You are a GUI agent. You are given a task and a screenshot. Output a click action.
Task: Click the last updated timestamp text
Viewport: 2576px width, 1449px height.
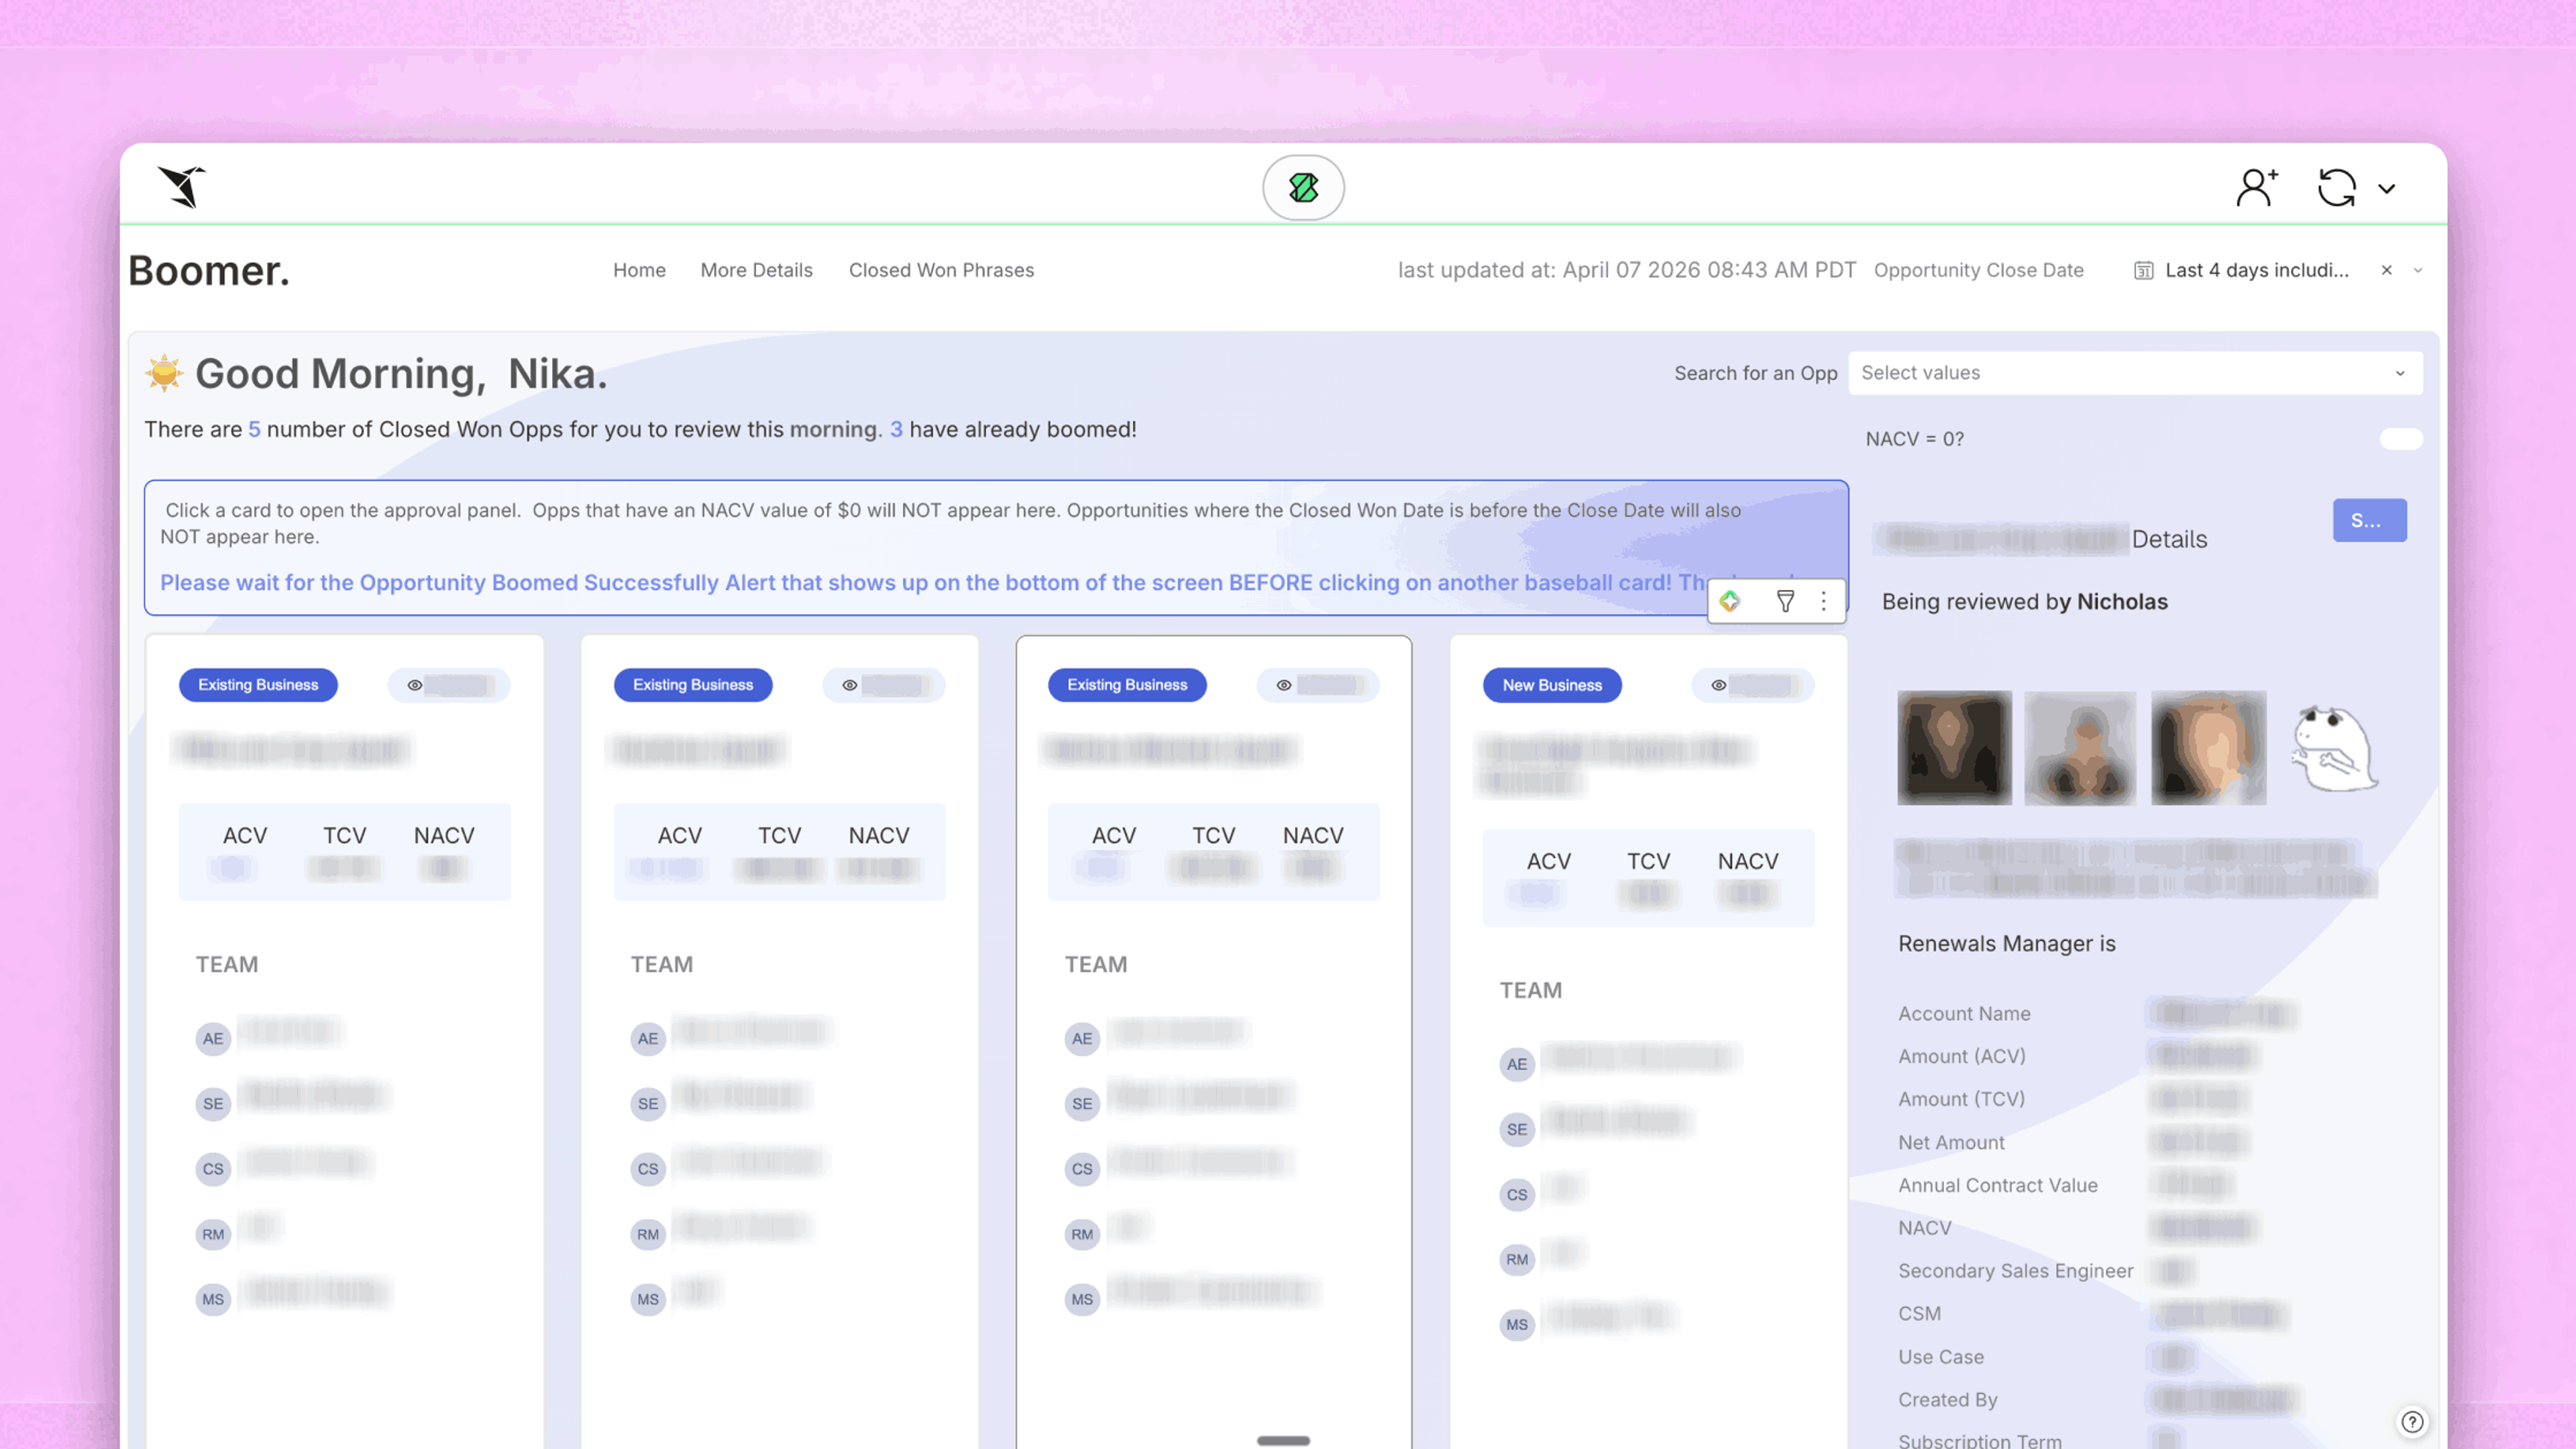[x=1627, y=270]
